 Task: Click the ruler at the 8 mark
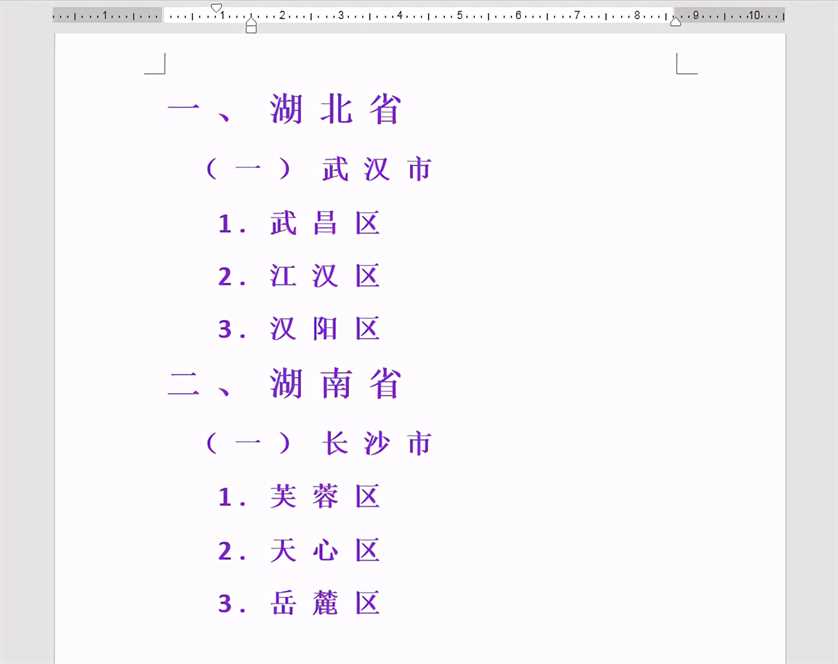coord(636,15)
